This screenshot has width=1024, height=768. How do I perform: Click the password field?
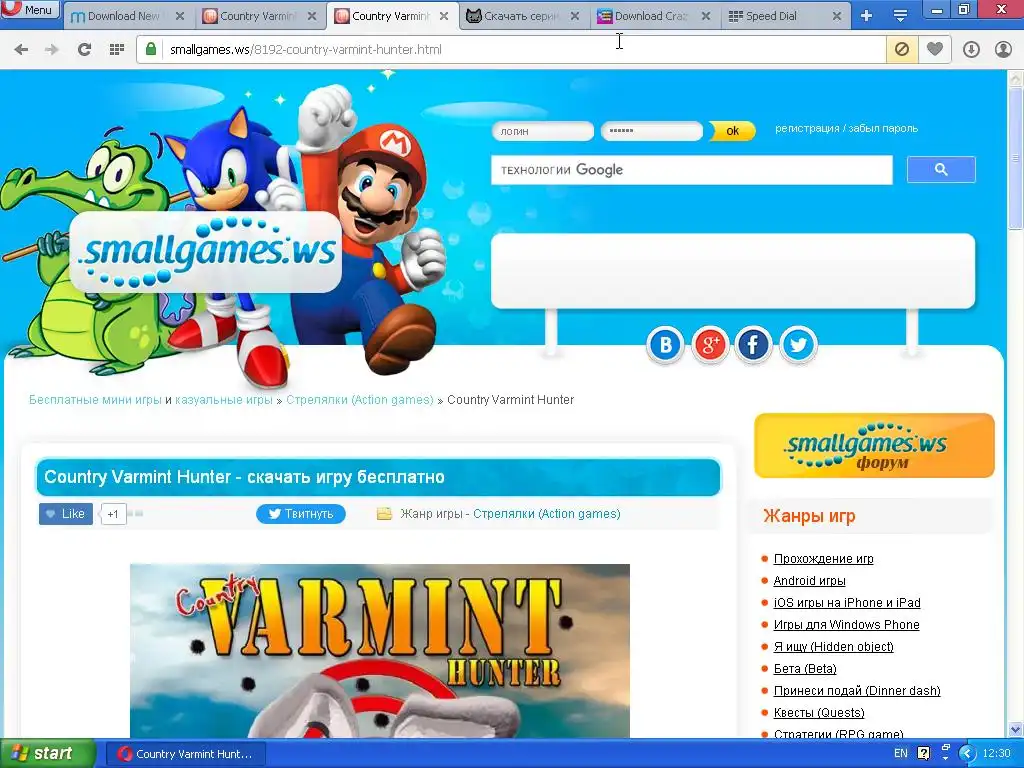pyautogui.click(x=652, y=131)
